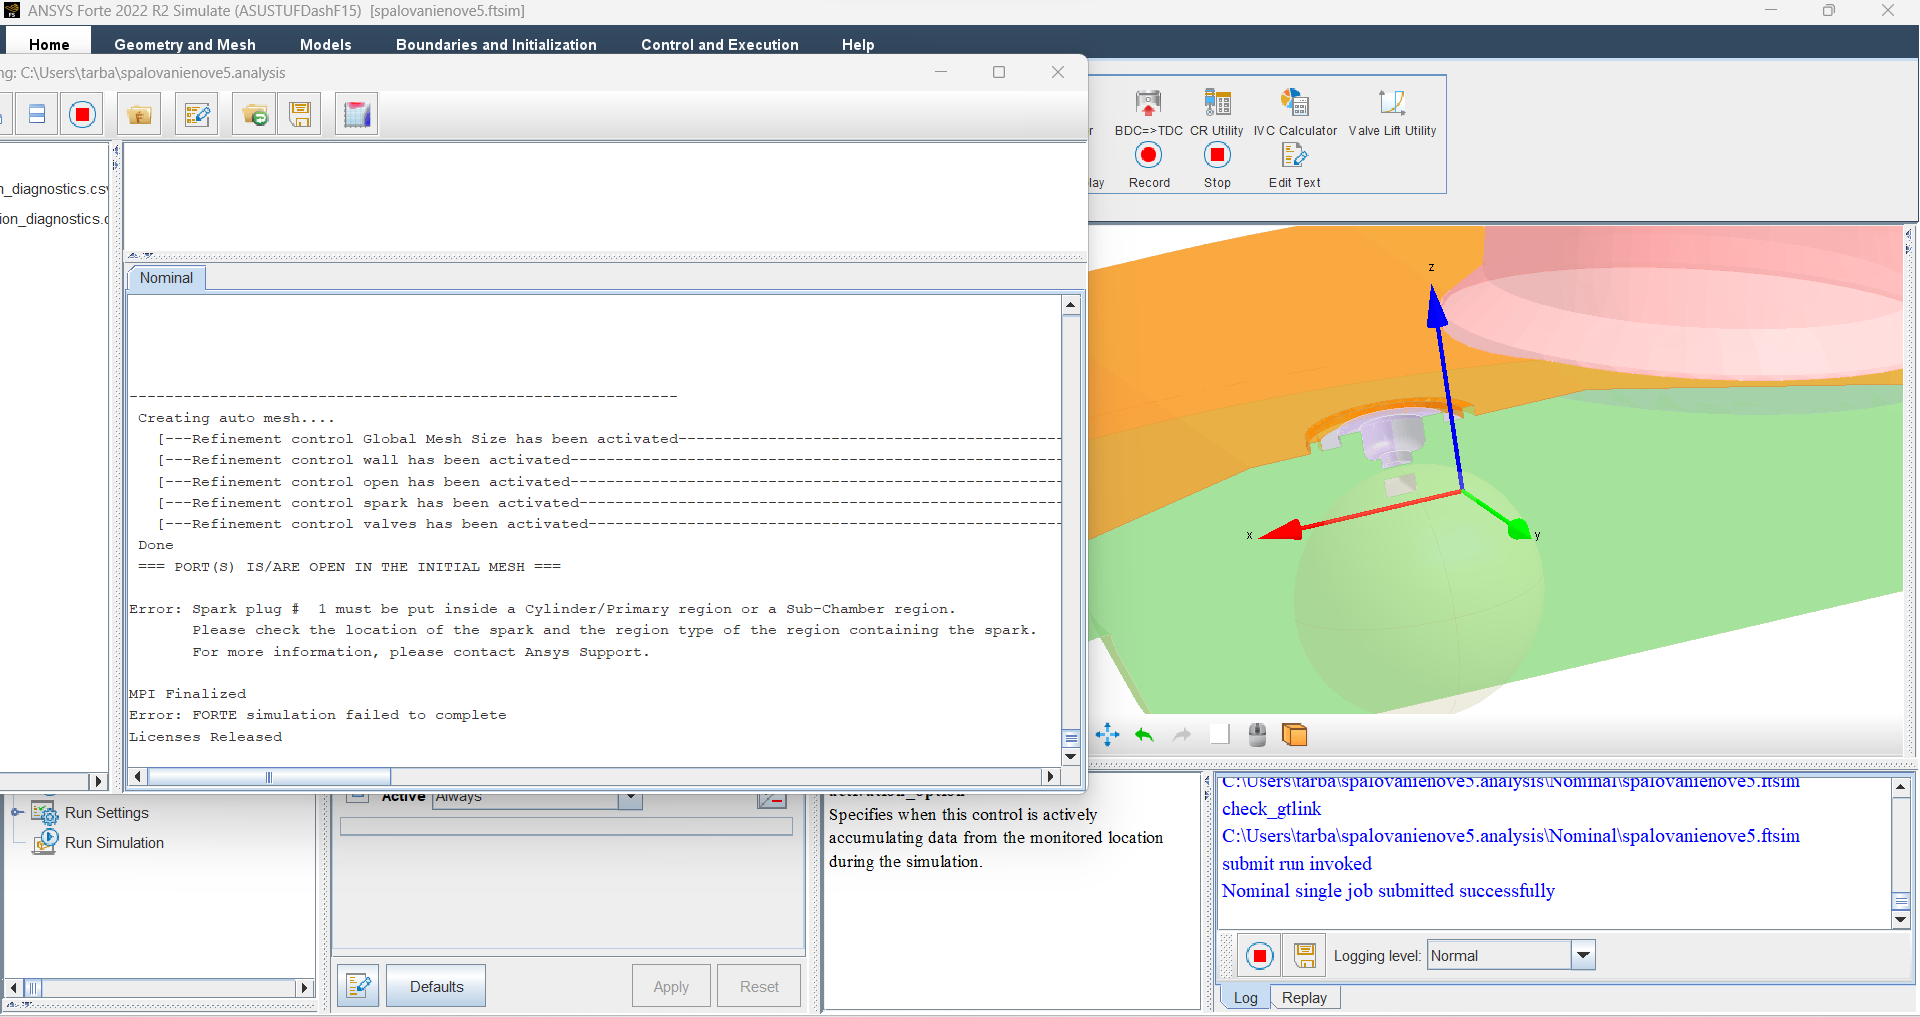Open the Home ribbon tab
Screen dimensions: 1920x1017
tap(49, 44)
